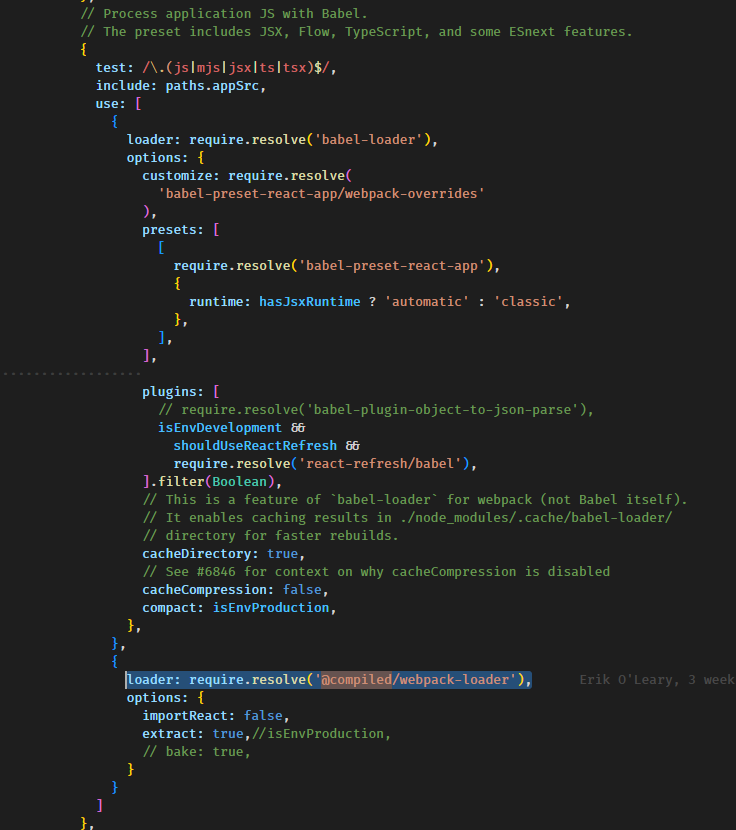Click the customize property name
The width and height of the screenshot is (736, 830).
(177, 176)
